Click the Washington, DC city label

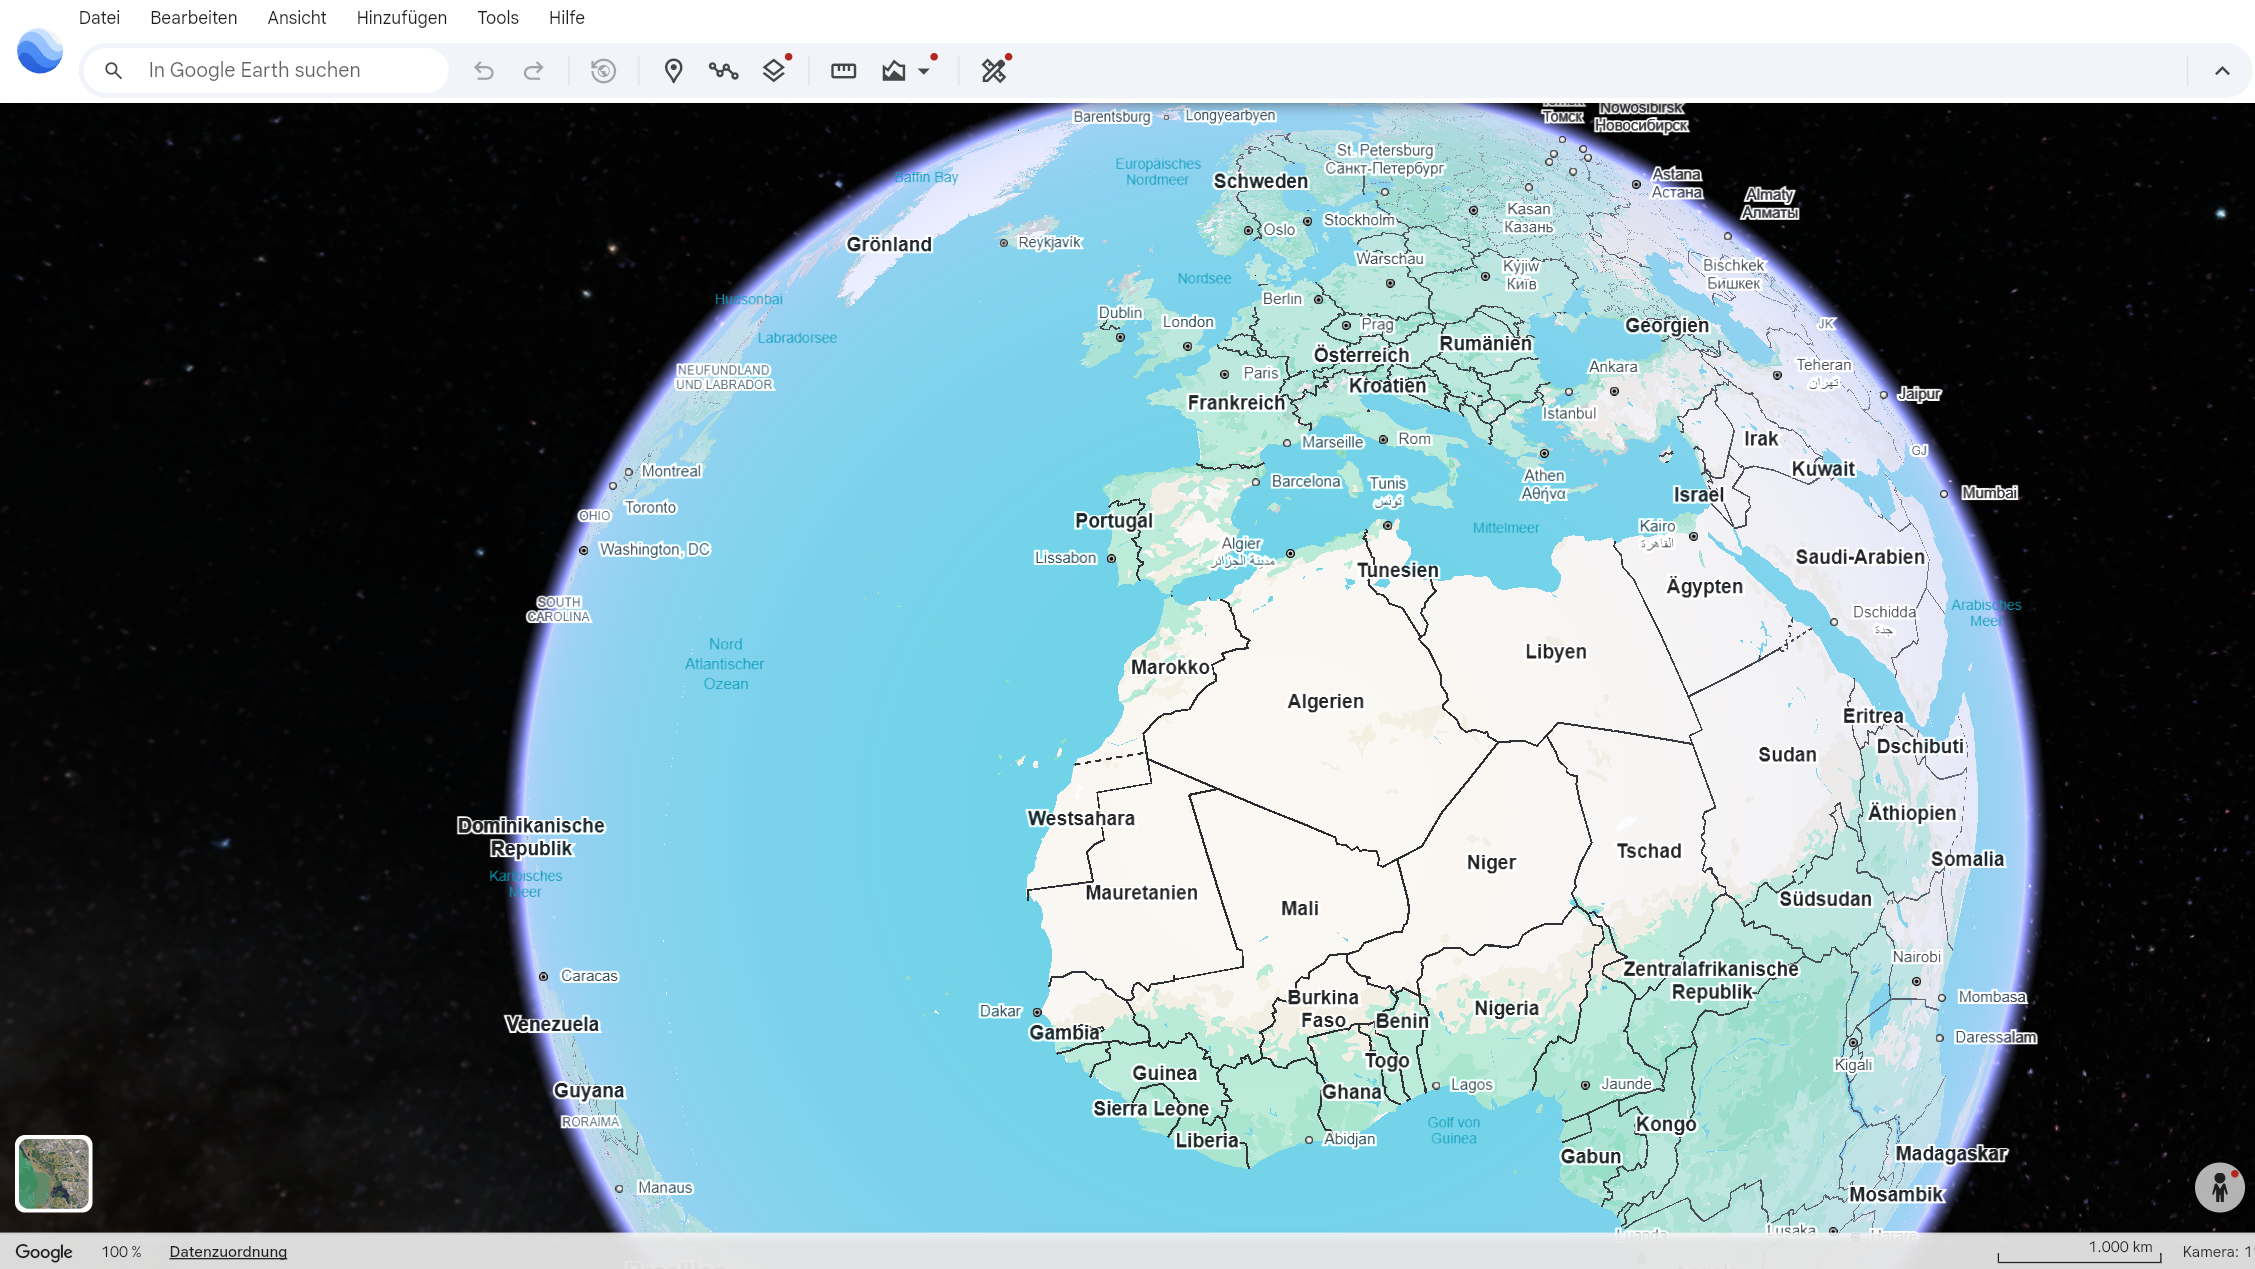point(654,550)
